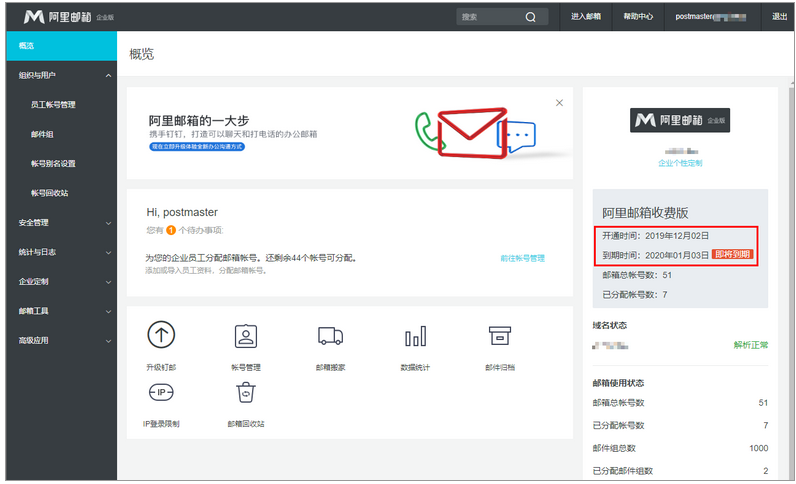Viewport: 796px width, 484px height.
Task: Close the 阿里邮箱的一大步 banner
Action: [x=559, y=103]
